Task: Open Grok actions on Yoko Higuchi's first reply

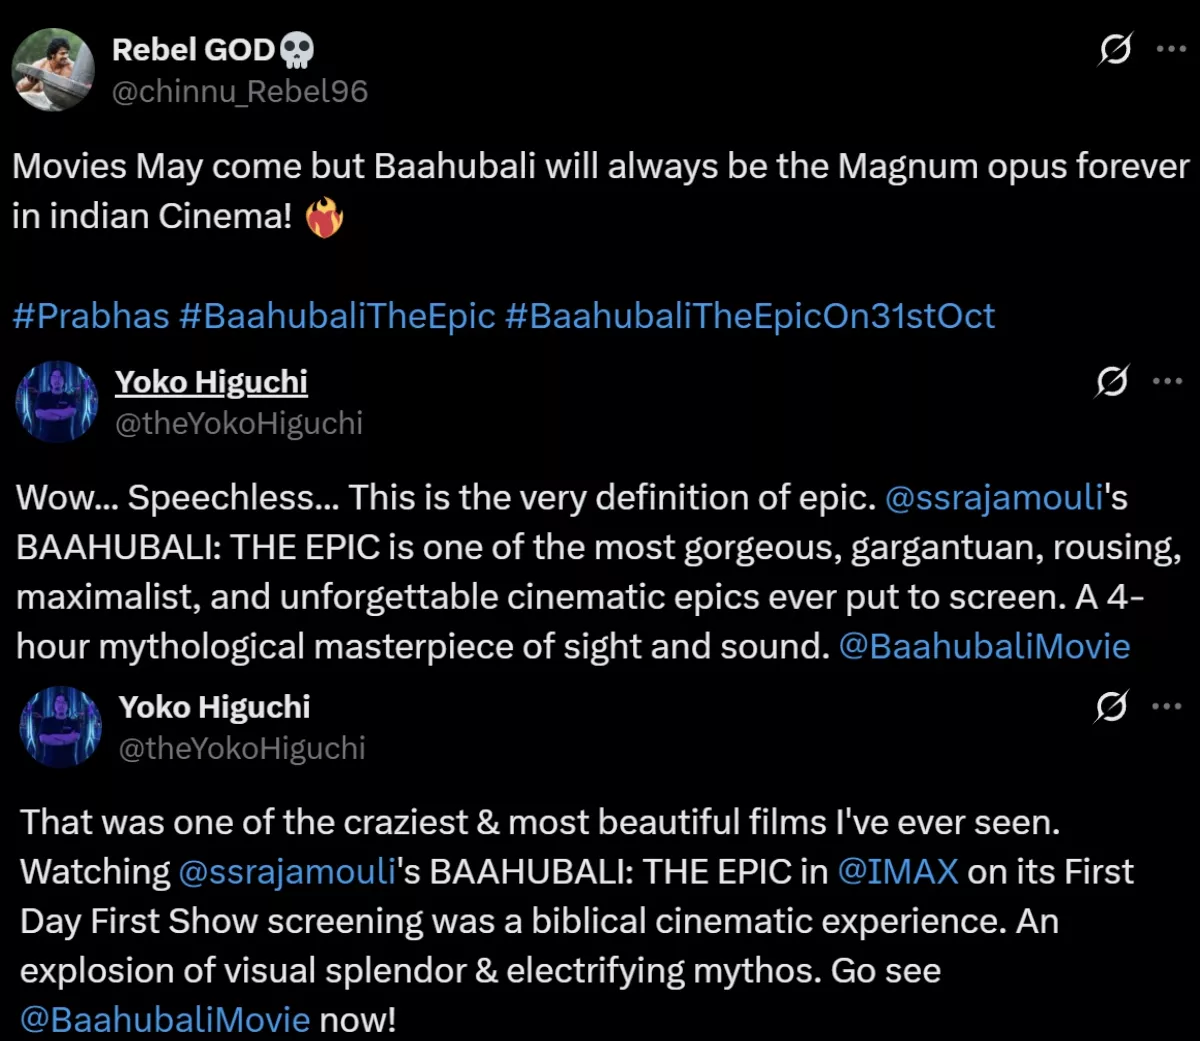Action: tap(1111, 382)
